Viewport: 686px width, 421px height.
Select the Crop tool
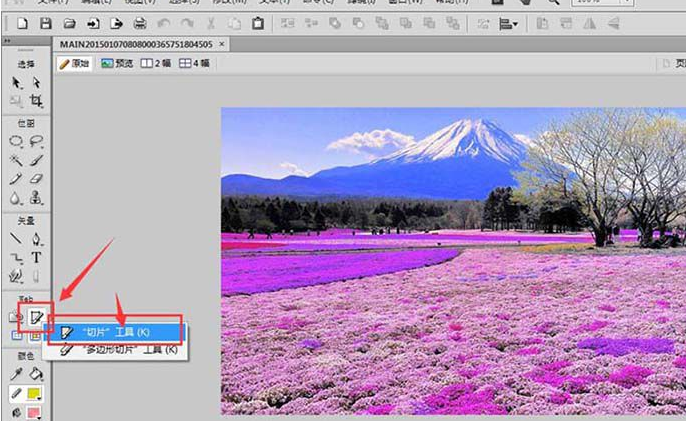(36, 101)
